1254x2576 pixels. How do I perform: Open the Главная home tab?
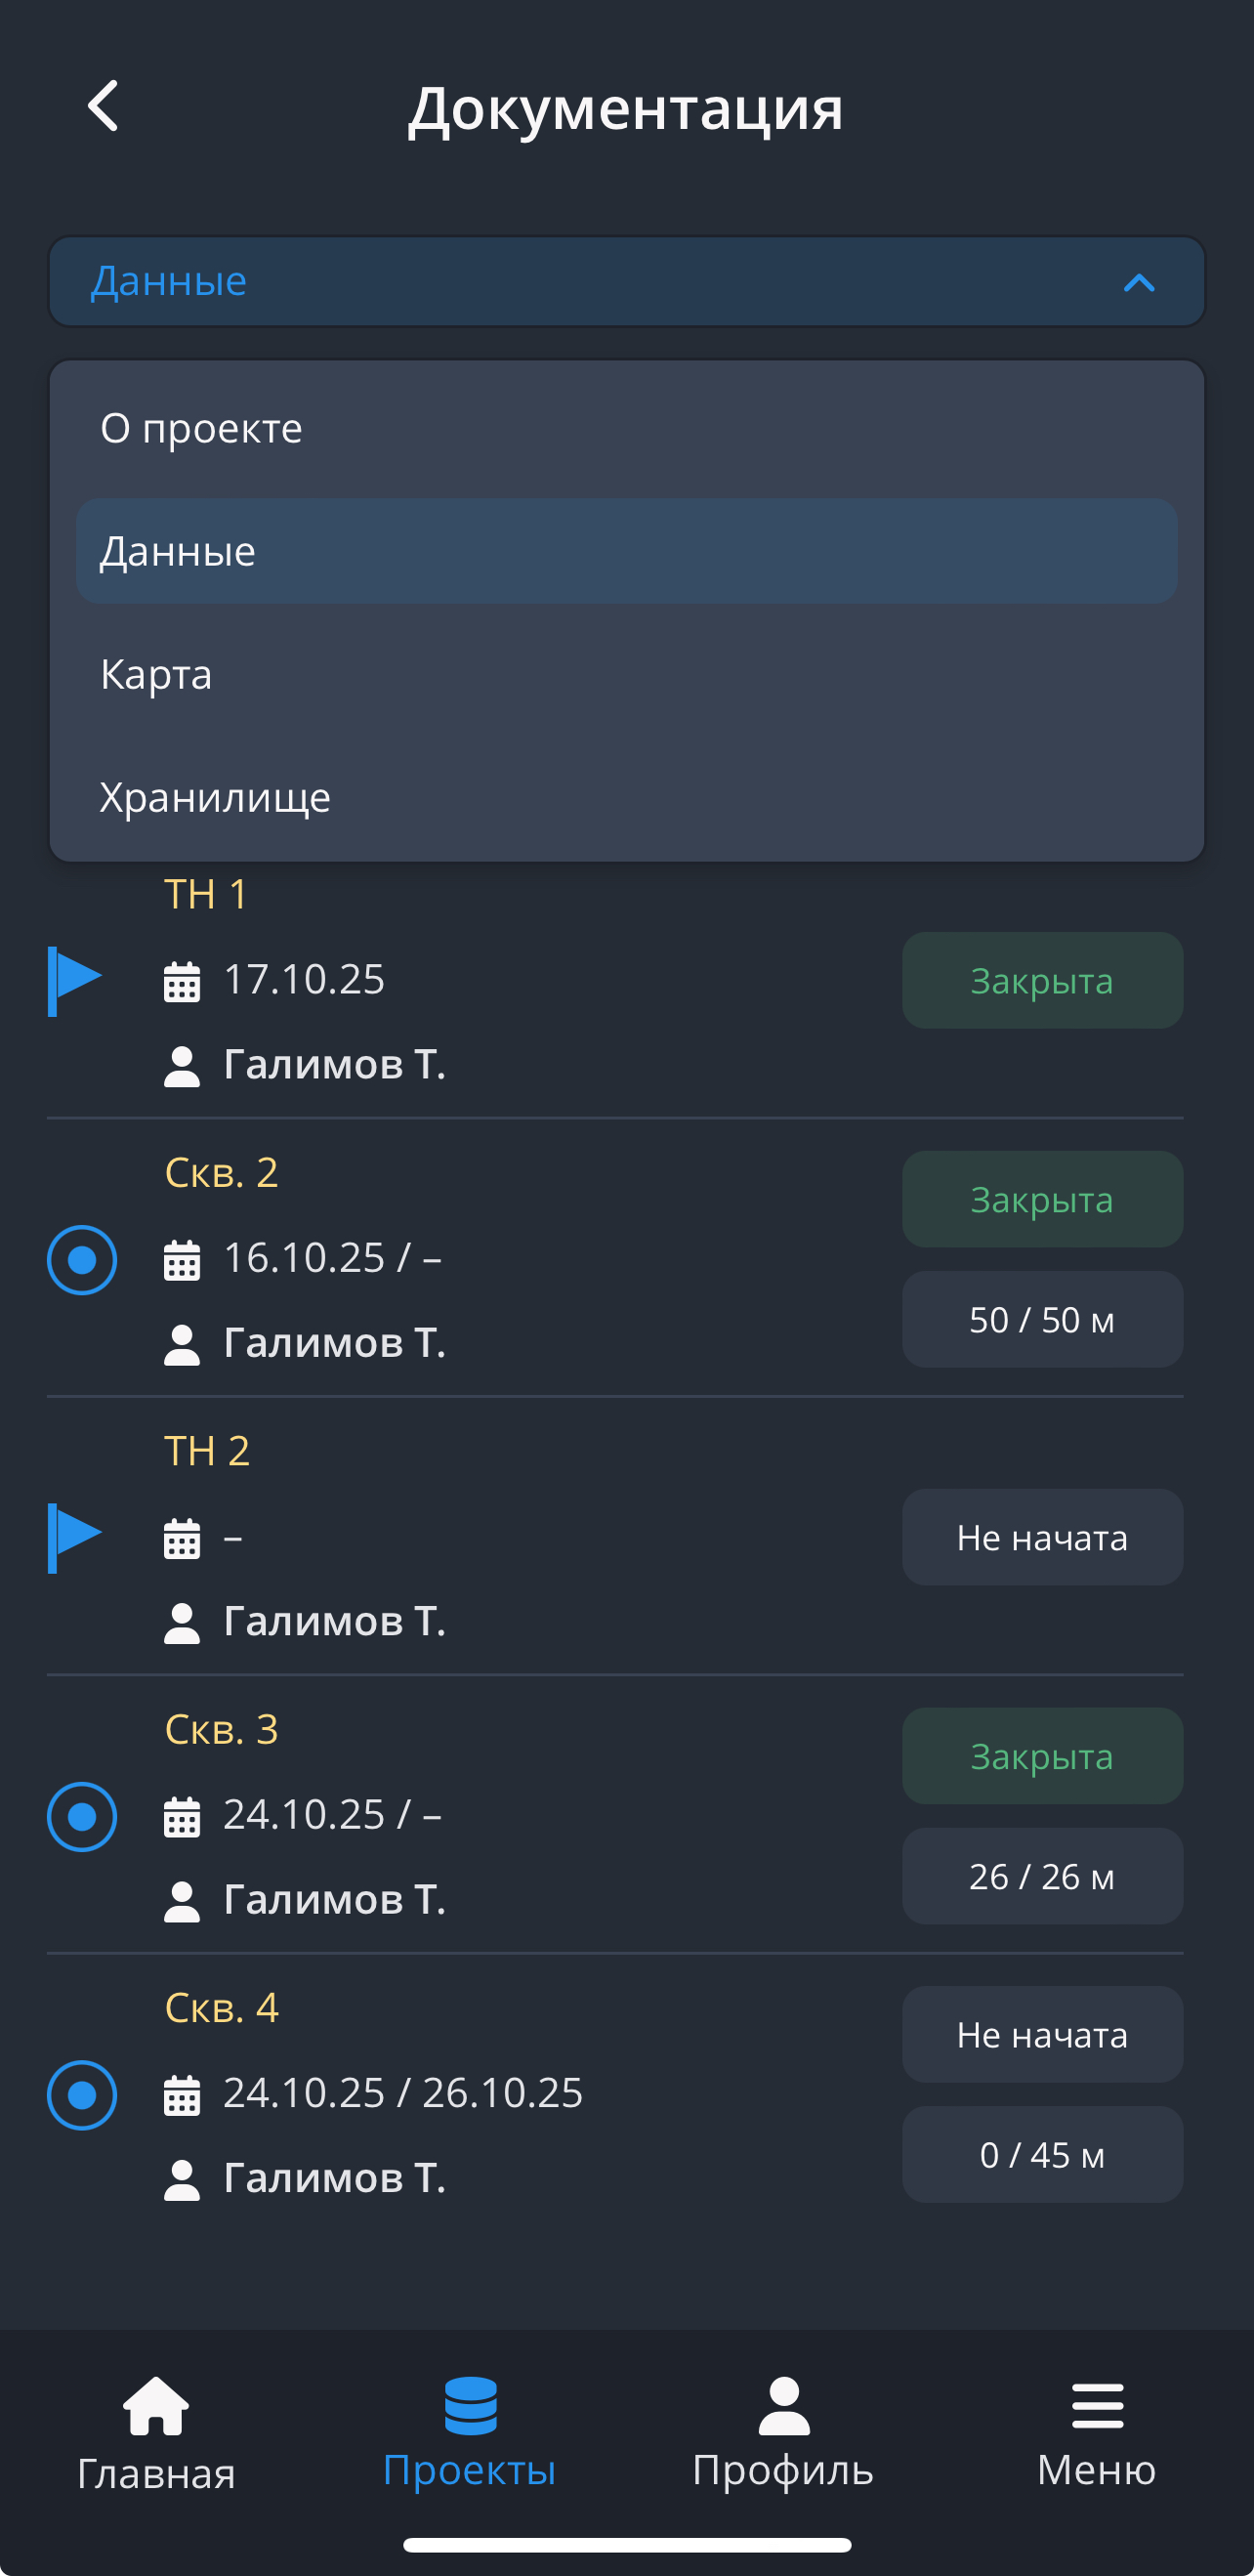coord(156,2434)
